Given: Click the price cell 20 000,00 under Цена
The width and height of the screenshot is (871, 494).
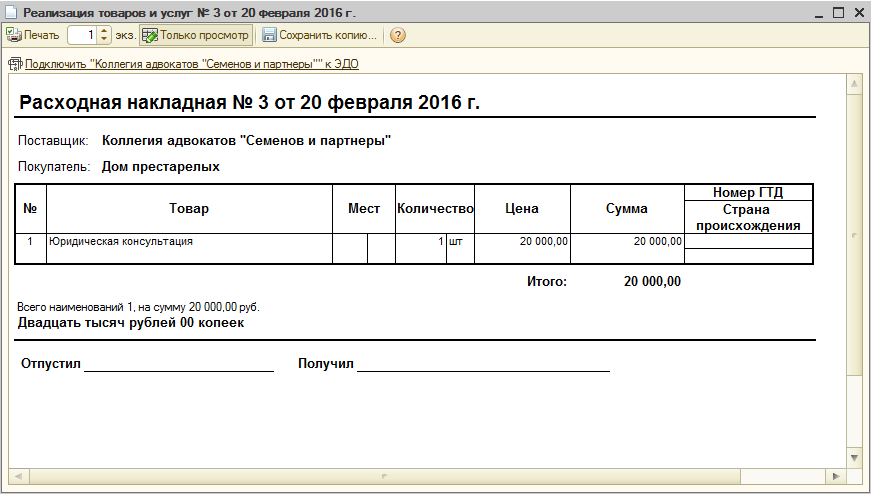Looking at the screenshot, I should pyautogui.click(x=522, y=248).
